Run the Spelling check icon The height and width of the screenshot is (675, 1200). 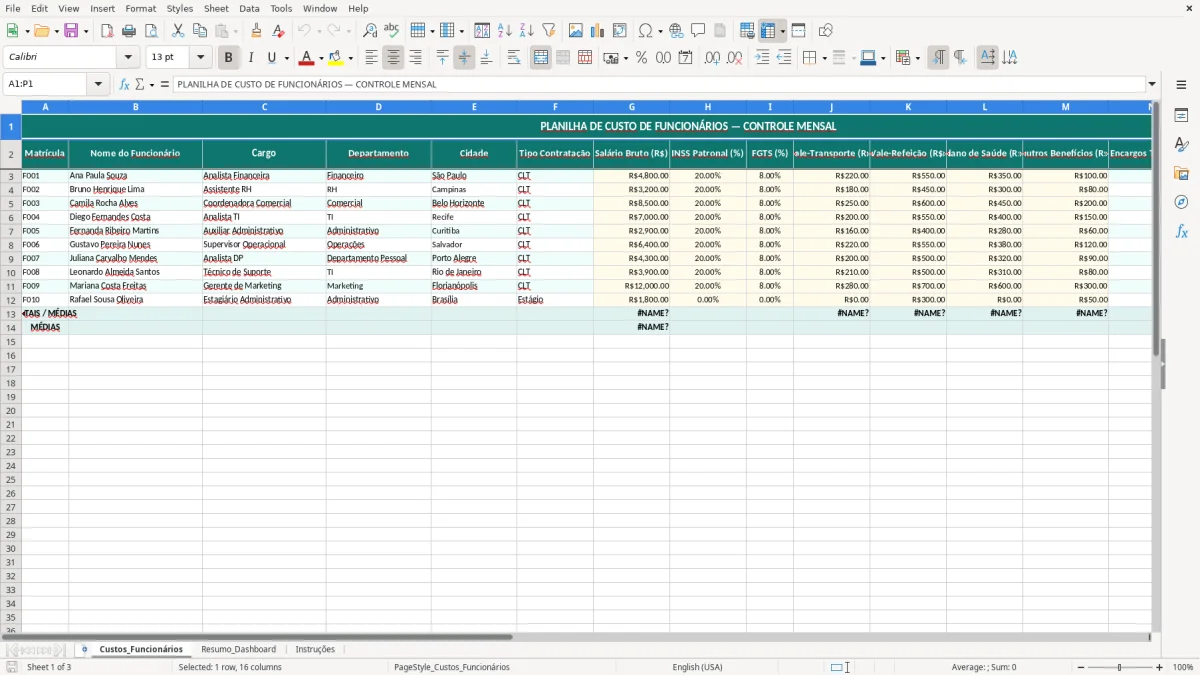(x=392, y=31)
